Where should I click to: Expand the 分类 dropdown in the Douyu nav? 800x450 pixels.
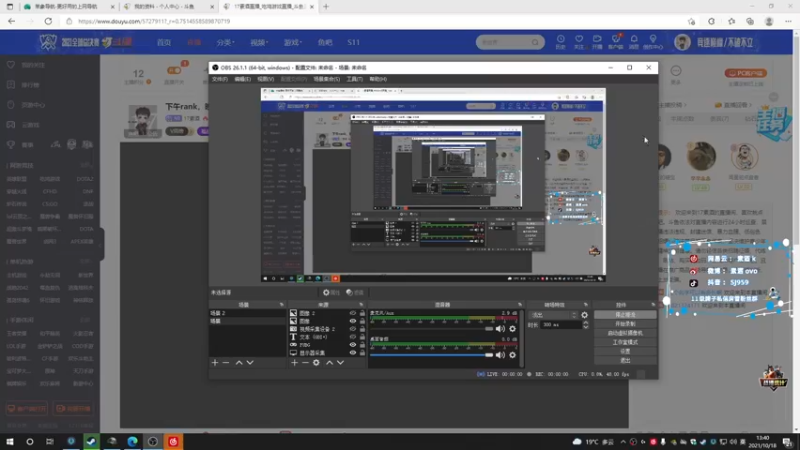pyautogui.click(x=225, y=42)
